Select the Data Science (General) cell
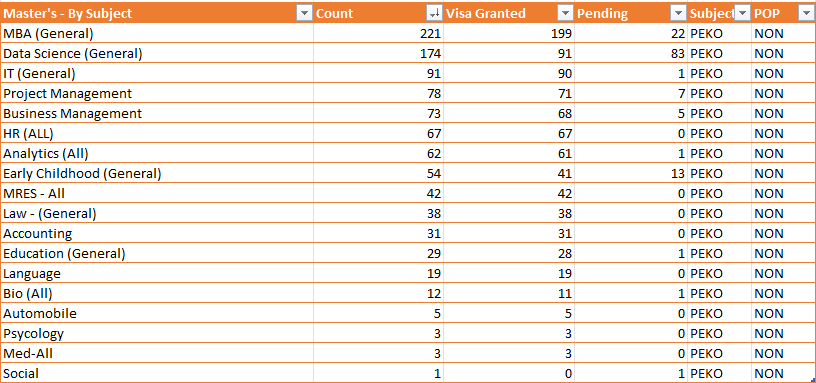 [x=157, y=54]
